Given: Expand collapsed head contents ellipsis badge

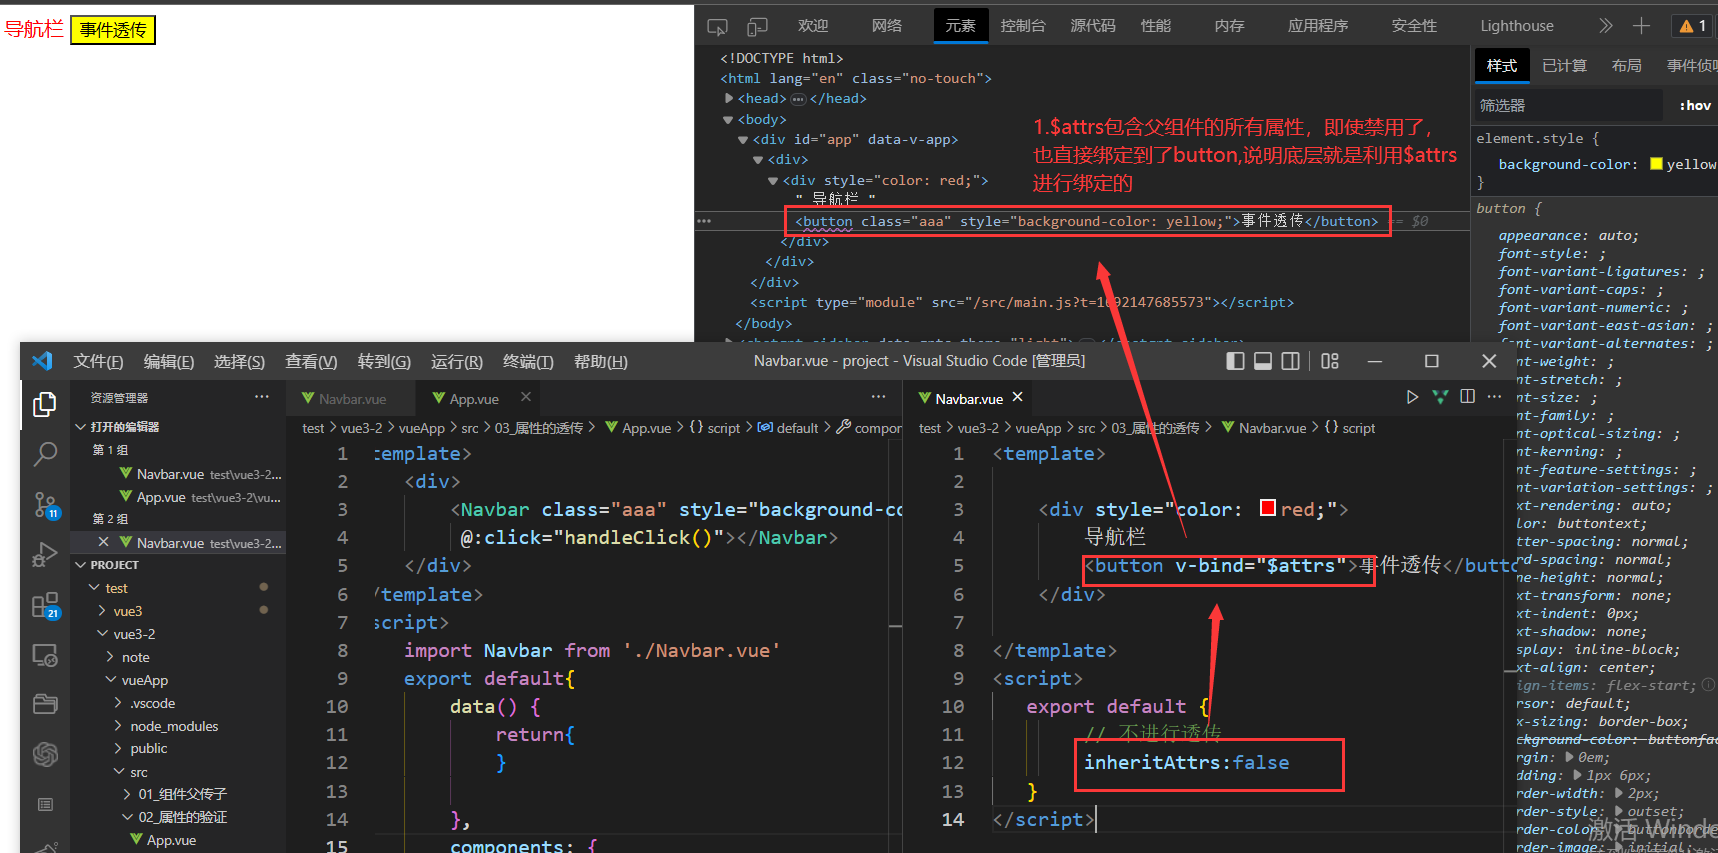Looking at the screenshot, I should pos(798,99).
